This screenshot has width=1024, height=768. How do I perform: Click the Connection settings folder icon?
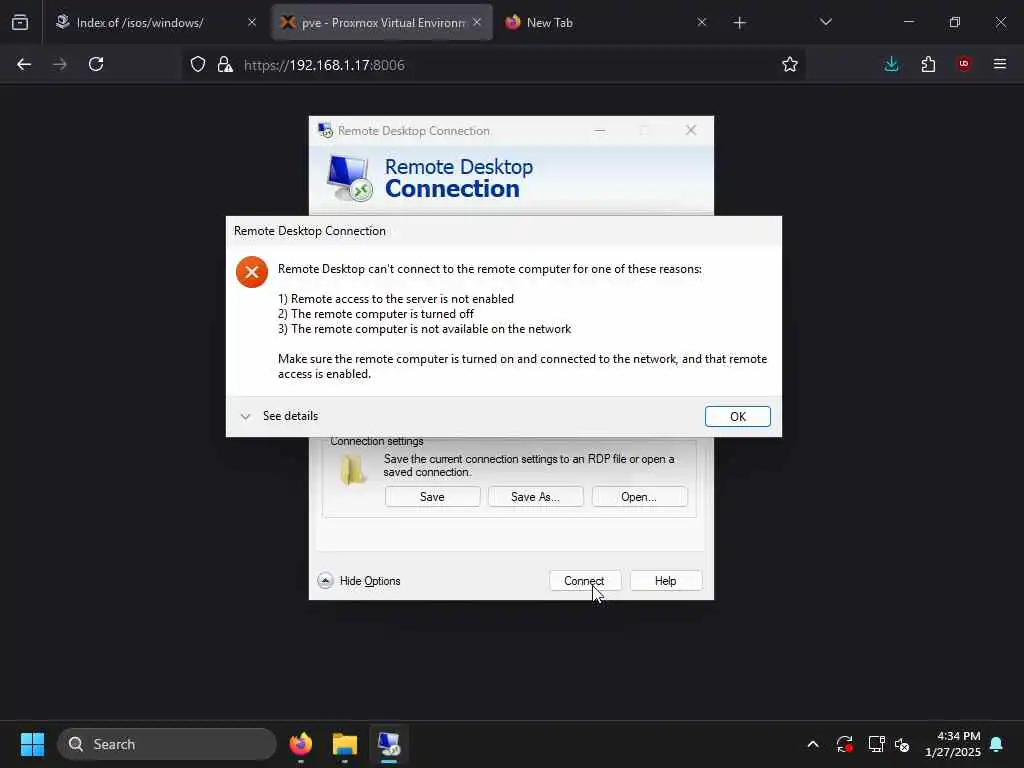click(353, 470)
